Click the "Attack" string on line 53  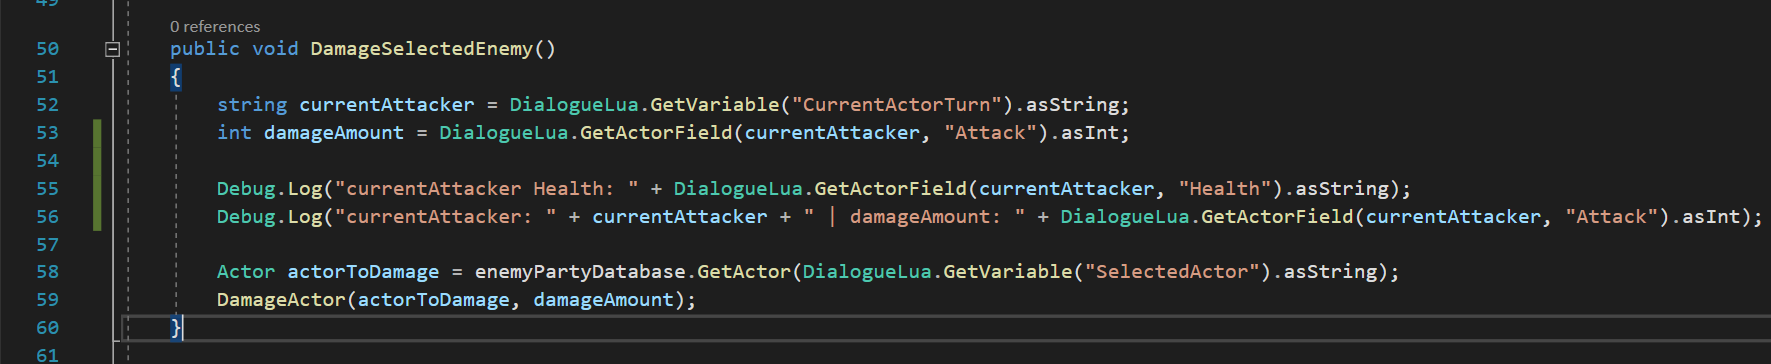coord(990,133)
